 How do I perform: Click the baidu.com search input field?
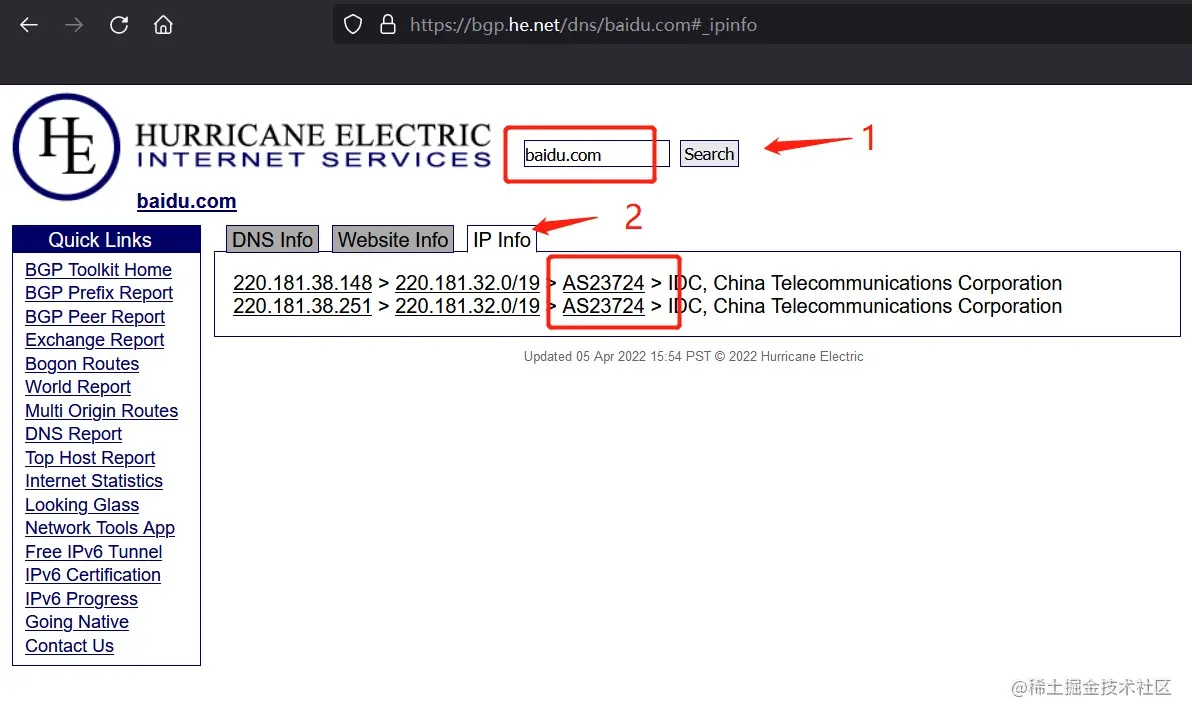[596, 154]
